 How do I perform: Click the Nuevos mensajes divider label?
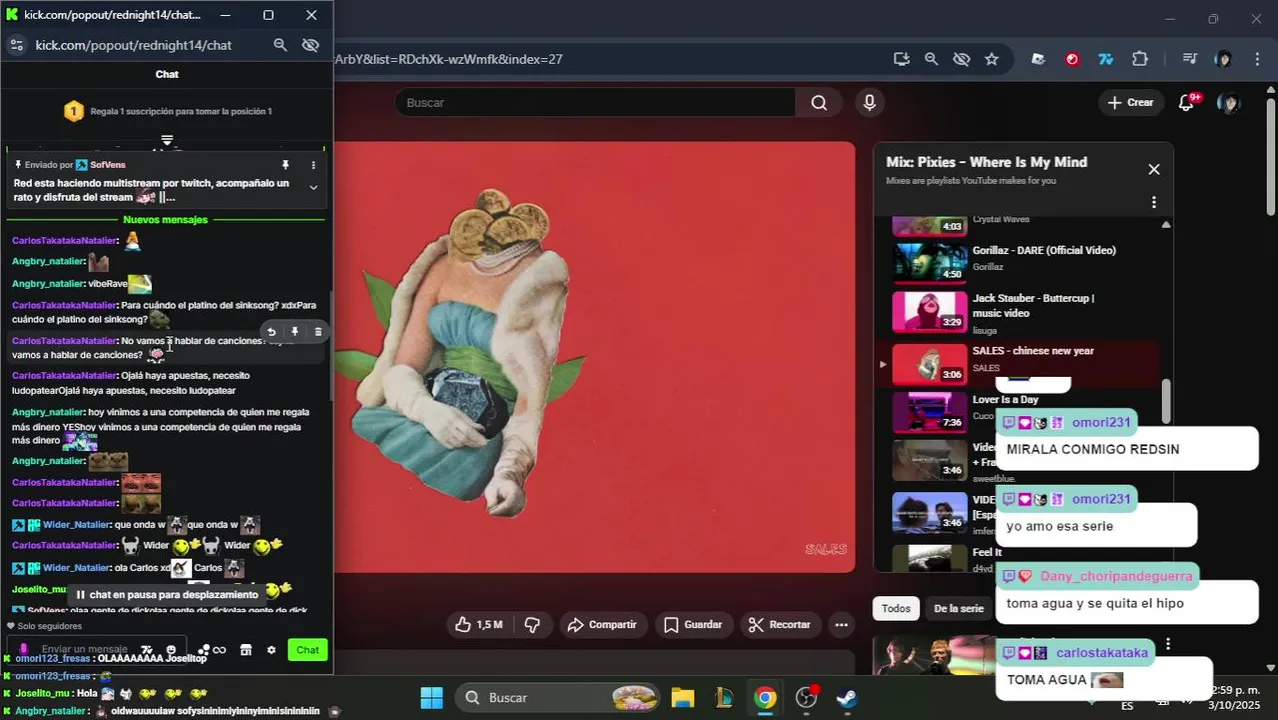166,219
